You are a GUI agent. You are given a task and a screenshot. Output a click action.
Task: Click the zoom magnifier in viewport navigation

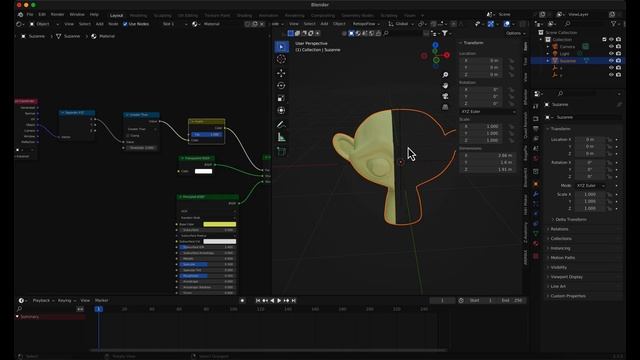click(445, 75)
